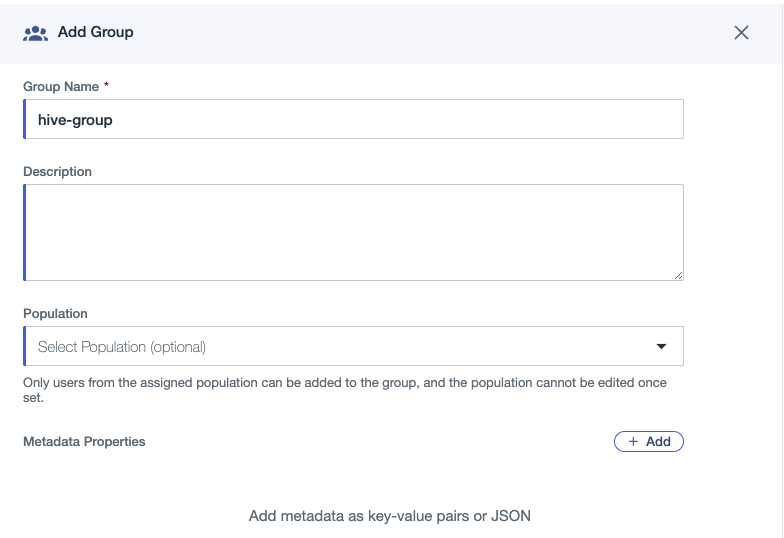Click the "Add Group" title text
This screenshot has width=784, height=538.
[96, 32]
